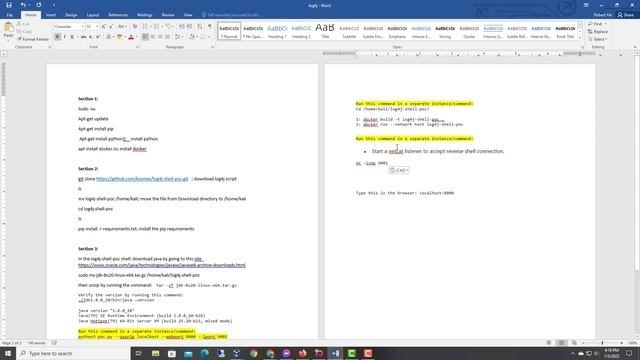The height and width of the screenshot is (360, 640).
Task: Open Microsoft Edge from the taskbar
Action: 204,353
